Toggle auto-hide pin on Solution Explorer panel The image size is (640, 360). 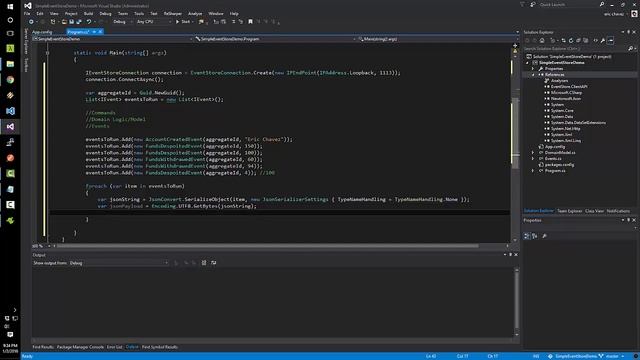[629, 32]
